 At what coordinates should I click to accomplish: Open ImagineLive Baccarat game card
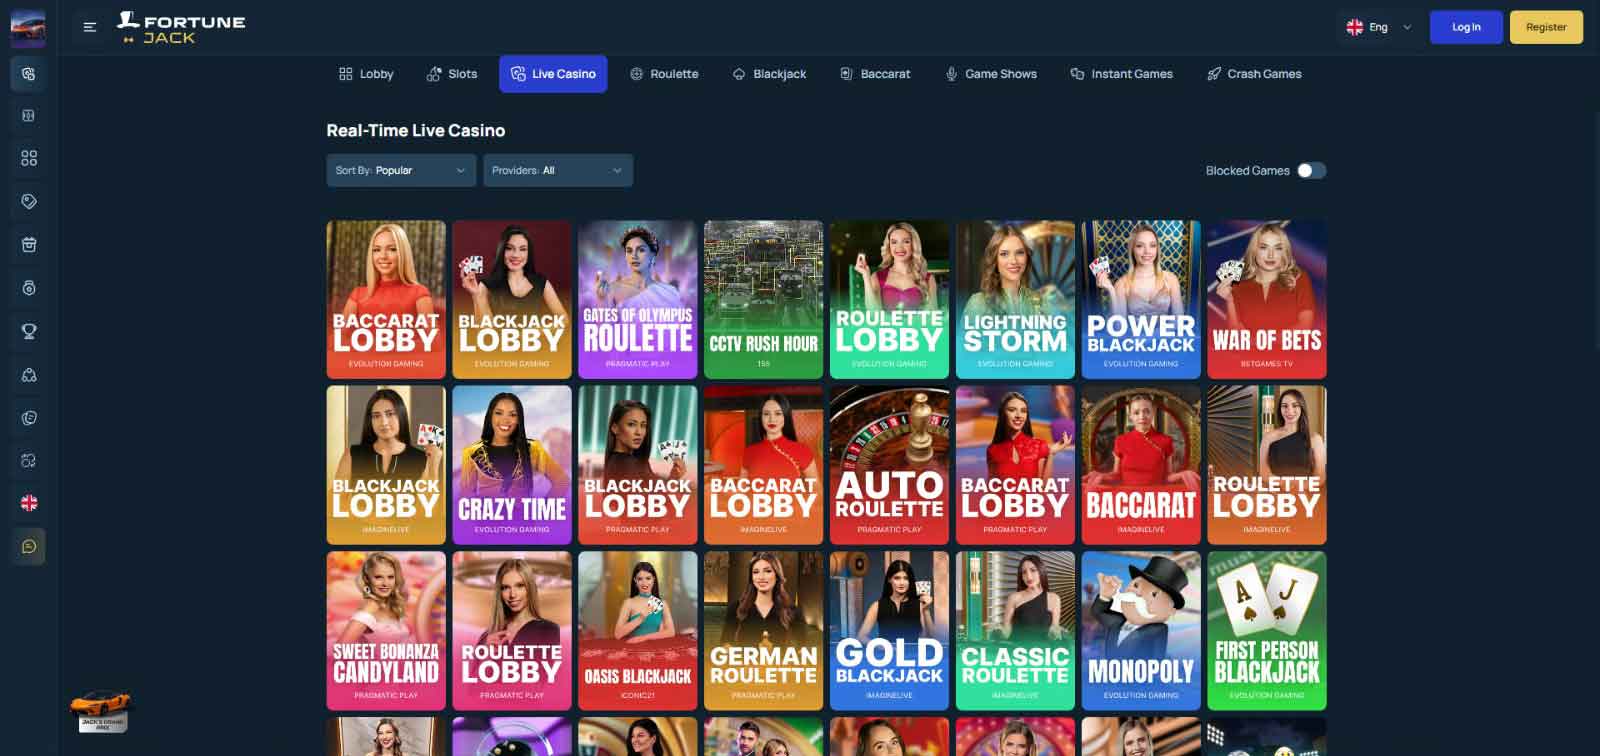(x=1141, y=465)
